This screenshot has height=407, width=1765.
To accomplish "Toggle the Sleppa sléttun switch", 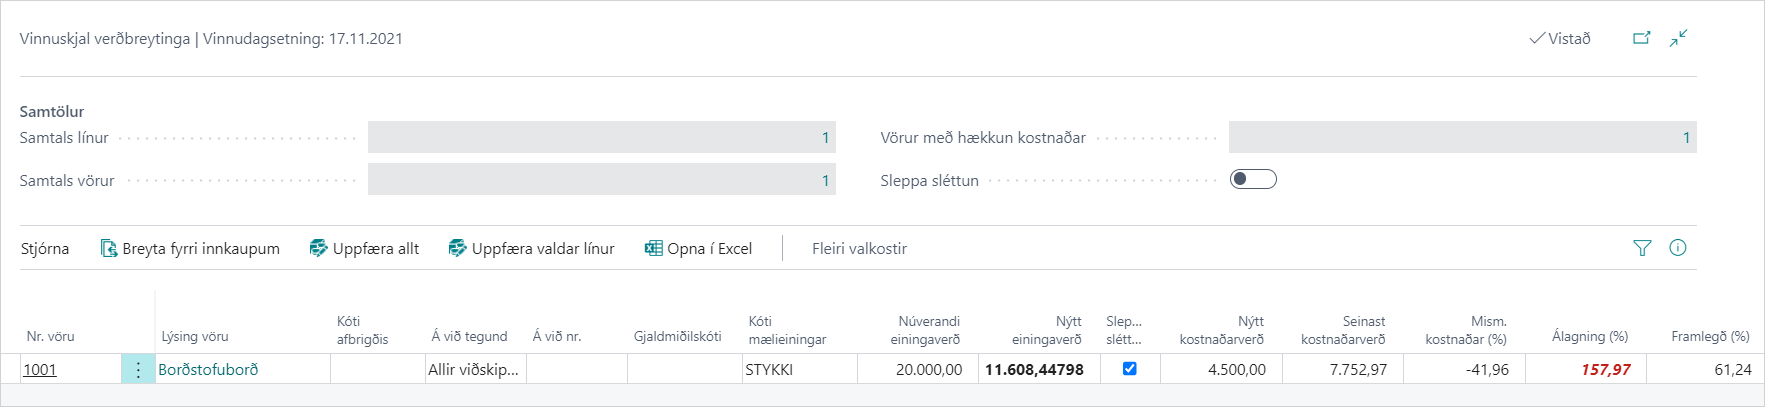I will point(1253,179).
